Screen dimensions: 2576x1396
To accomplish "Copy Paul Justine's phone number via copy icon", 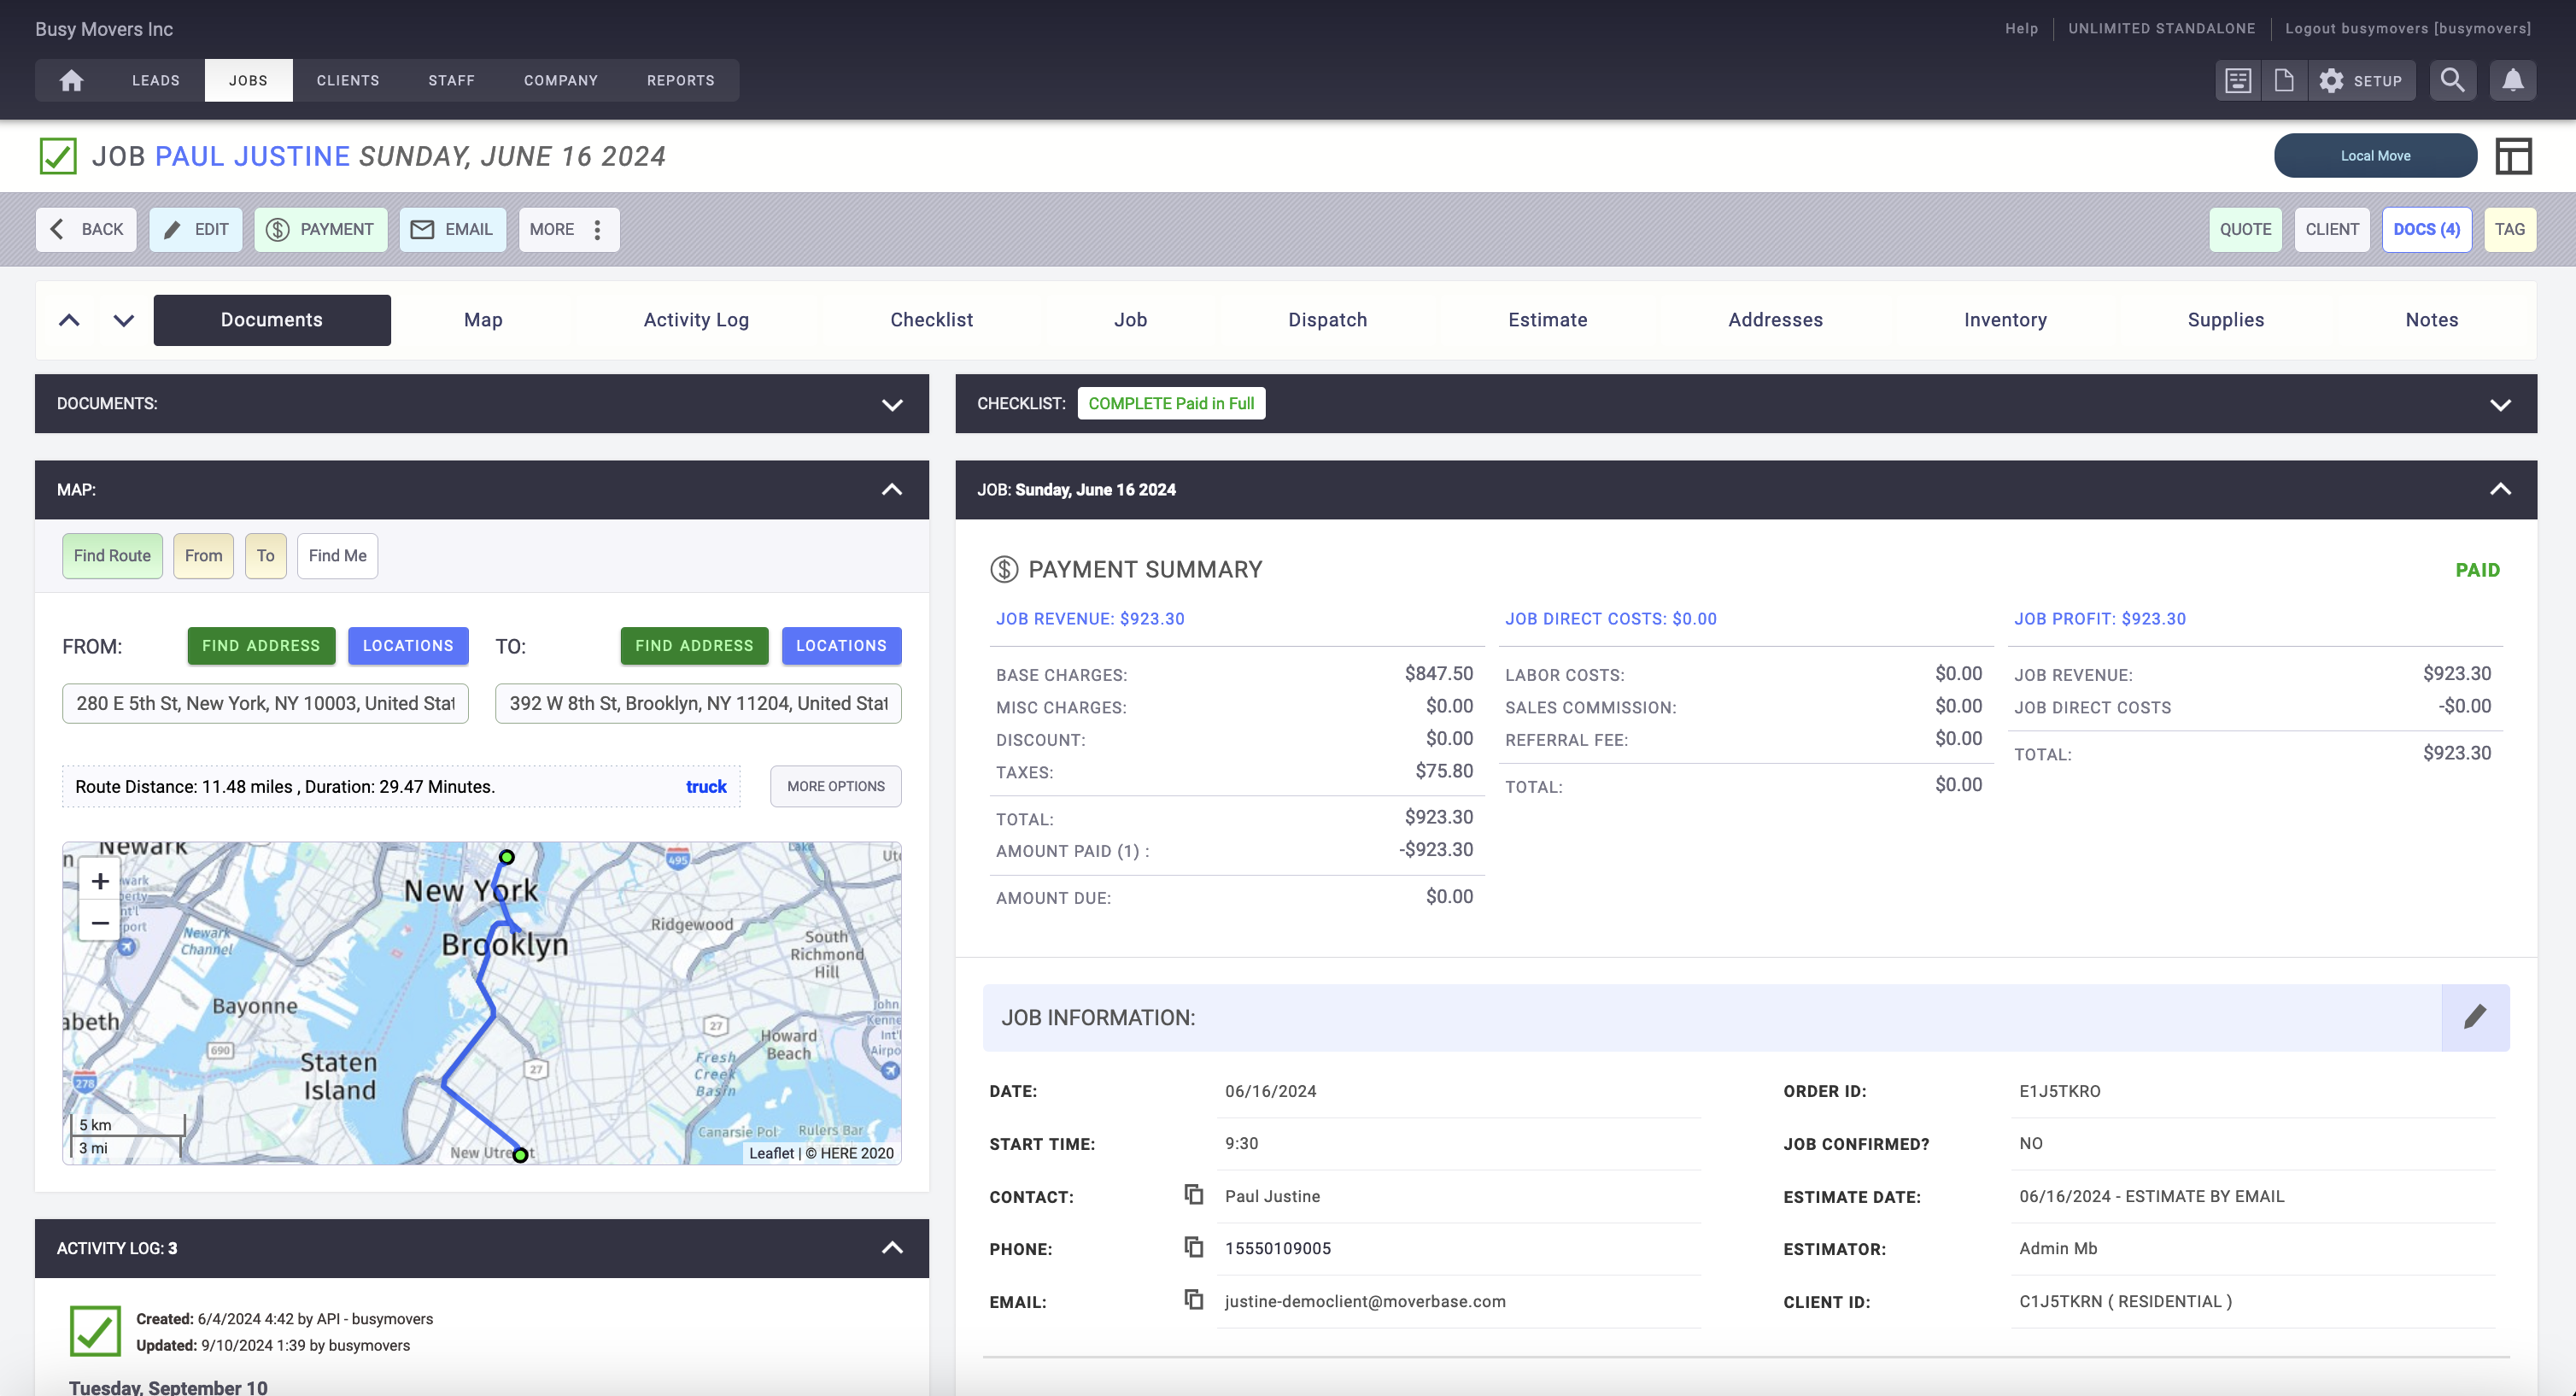I will [x=1193, y=1247].
